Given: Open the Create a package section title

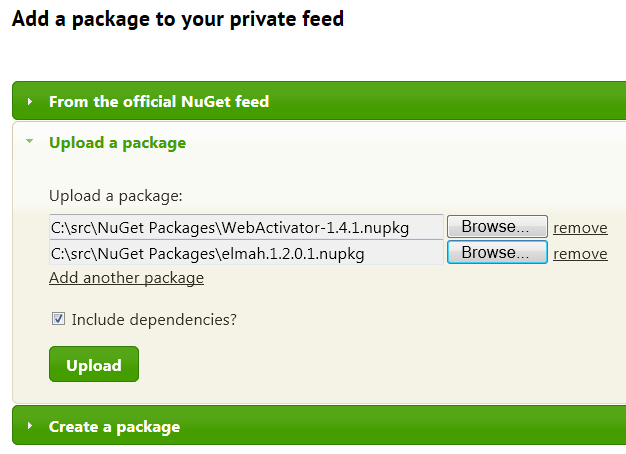Looking at the screenshot, I should [114, 427].
